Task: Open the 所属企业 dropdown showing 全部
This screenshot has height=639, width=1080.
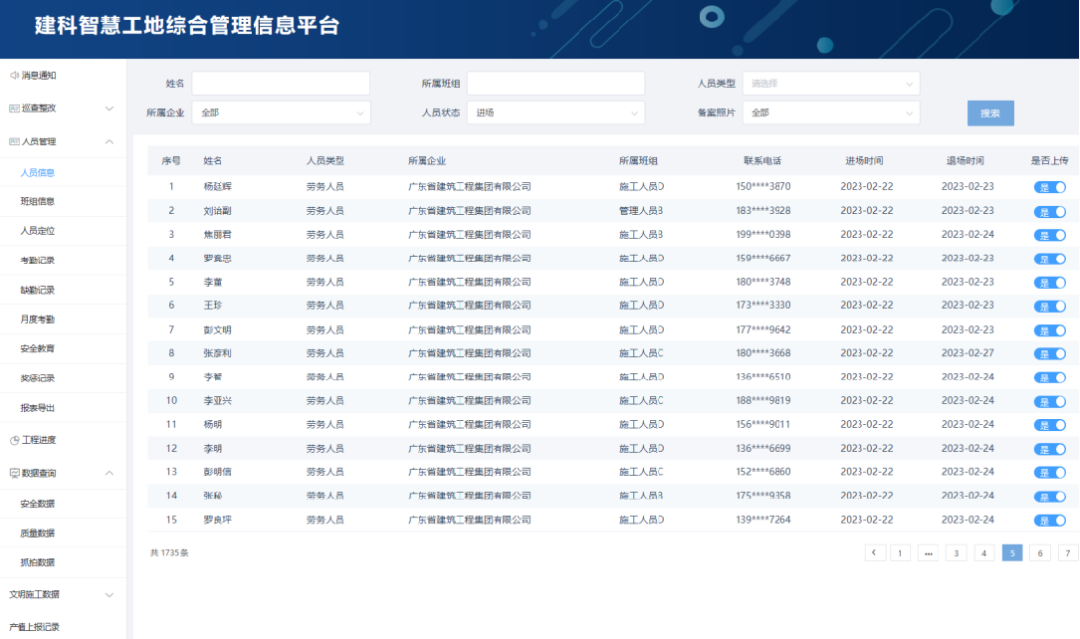Action: [280, 113]
